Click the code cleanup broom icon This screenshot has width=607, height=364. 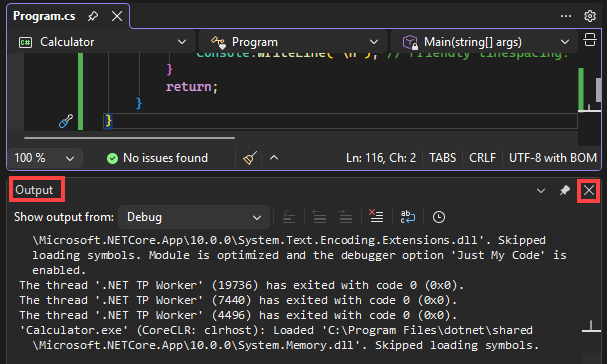(250, 158)
